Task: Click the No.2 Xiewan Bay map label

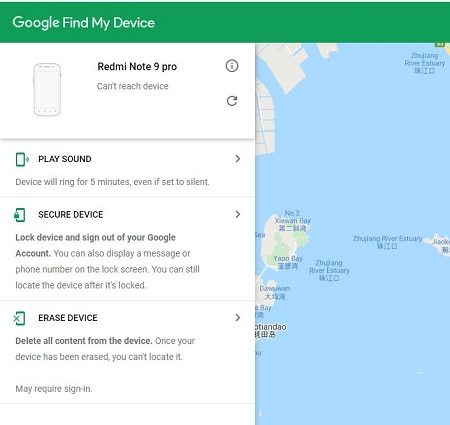Action: point(292,221)
